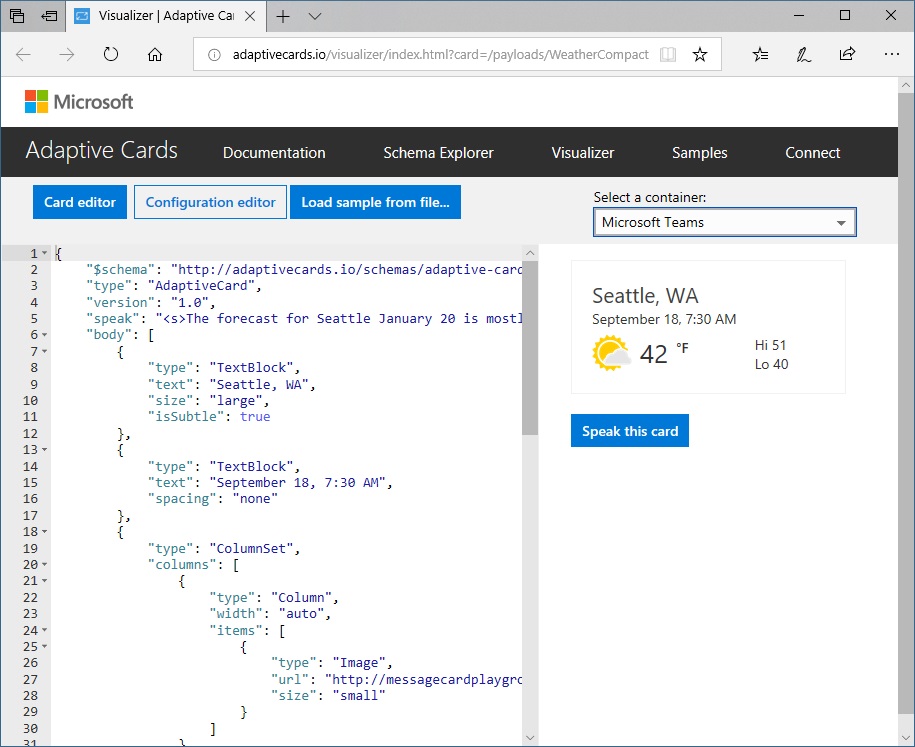The image size is (915, 747).
Task: Click the add notes pen icon
Action: coord(804,55)
